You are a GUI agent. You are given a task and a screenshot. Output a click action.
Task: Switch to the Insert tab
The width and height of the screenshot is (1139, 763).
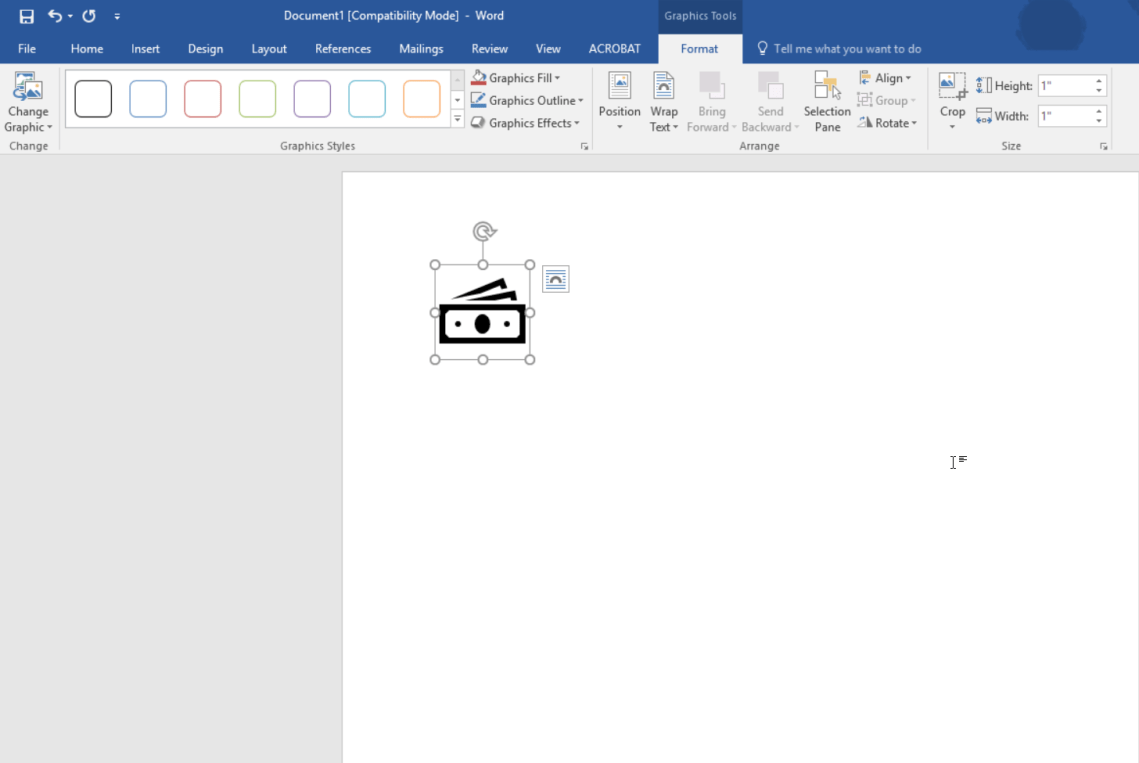pos(145,49)
